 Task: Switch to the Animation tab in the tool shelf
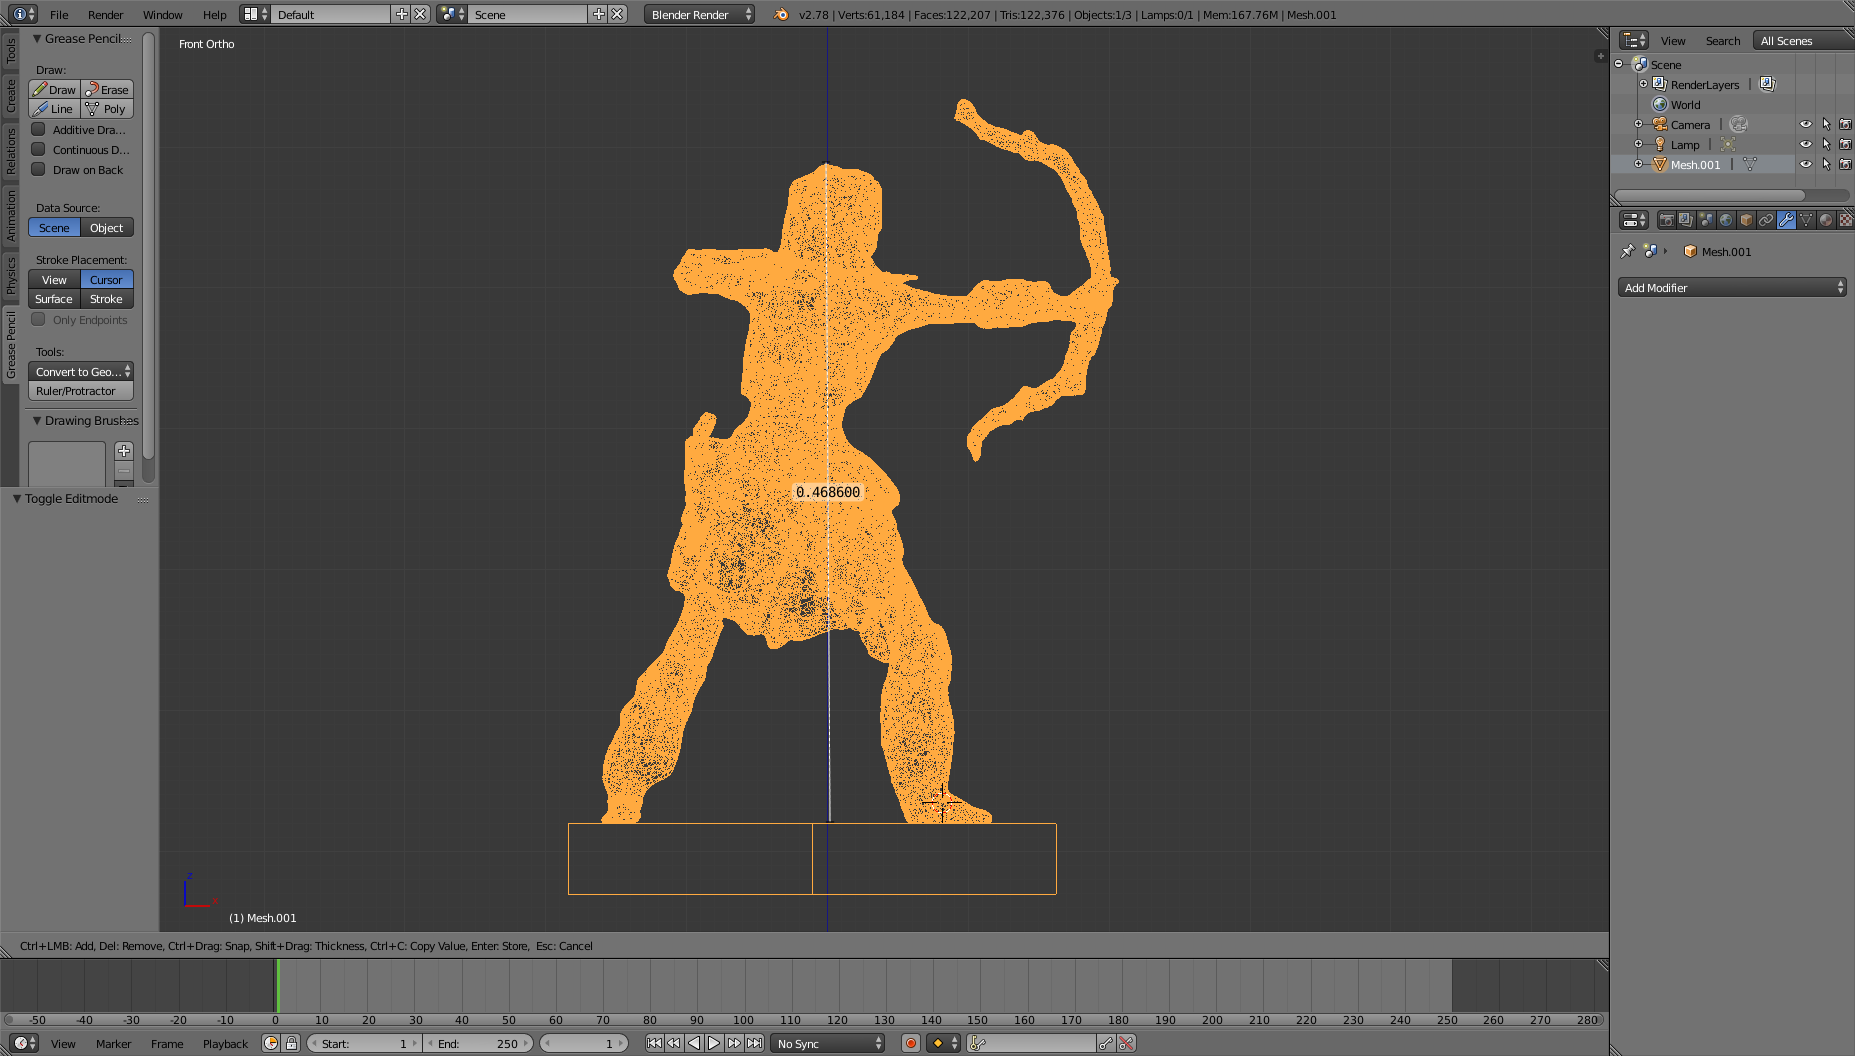tap(11, 216)
